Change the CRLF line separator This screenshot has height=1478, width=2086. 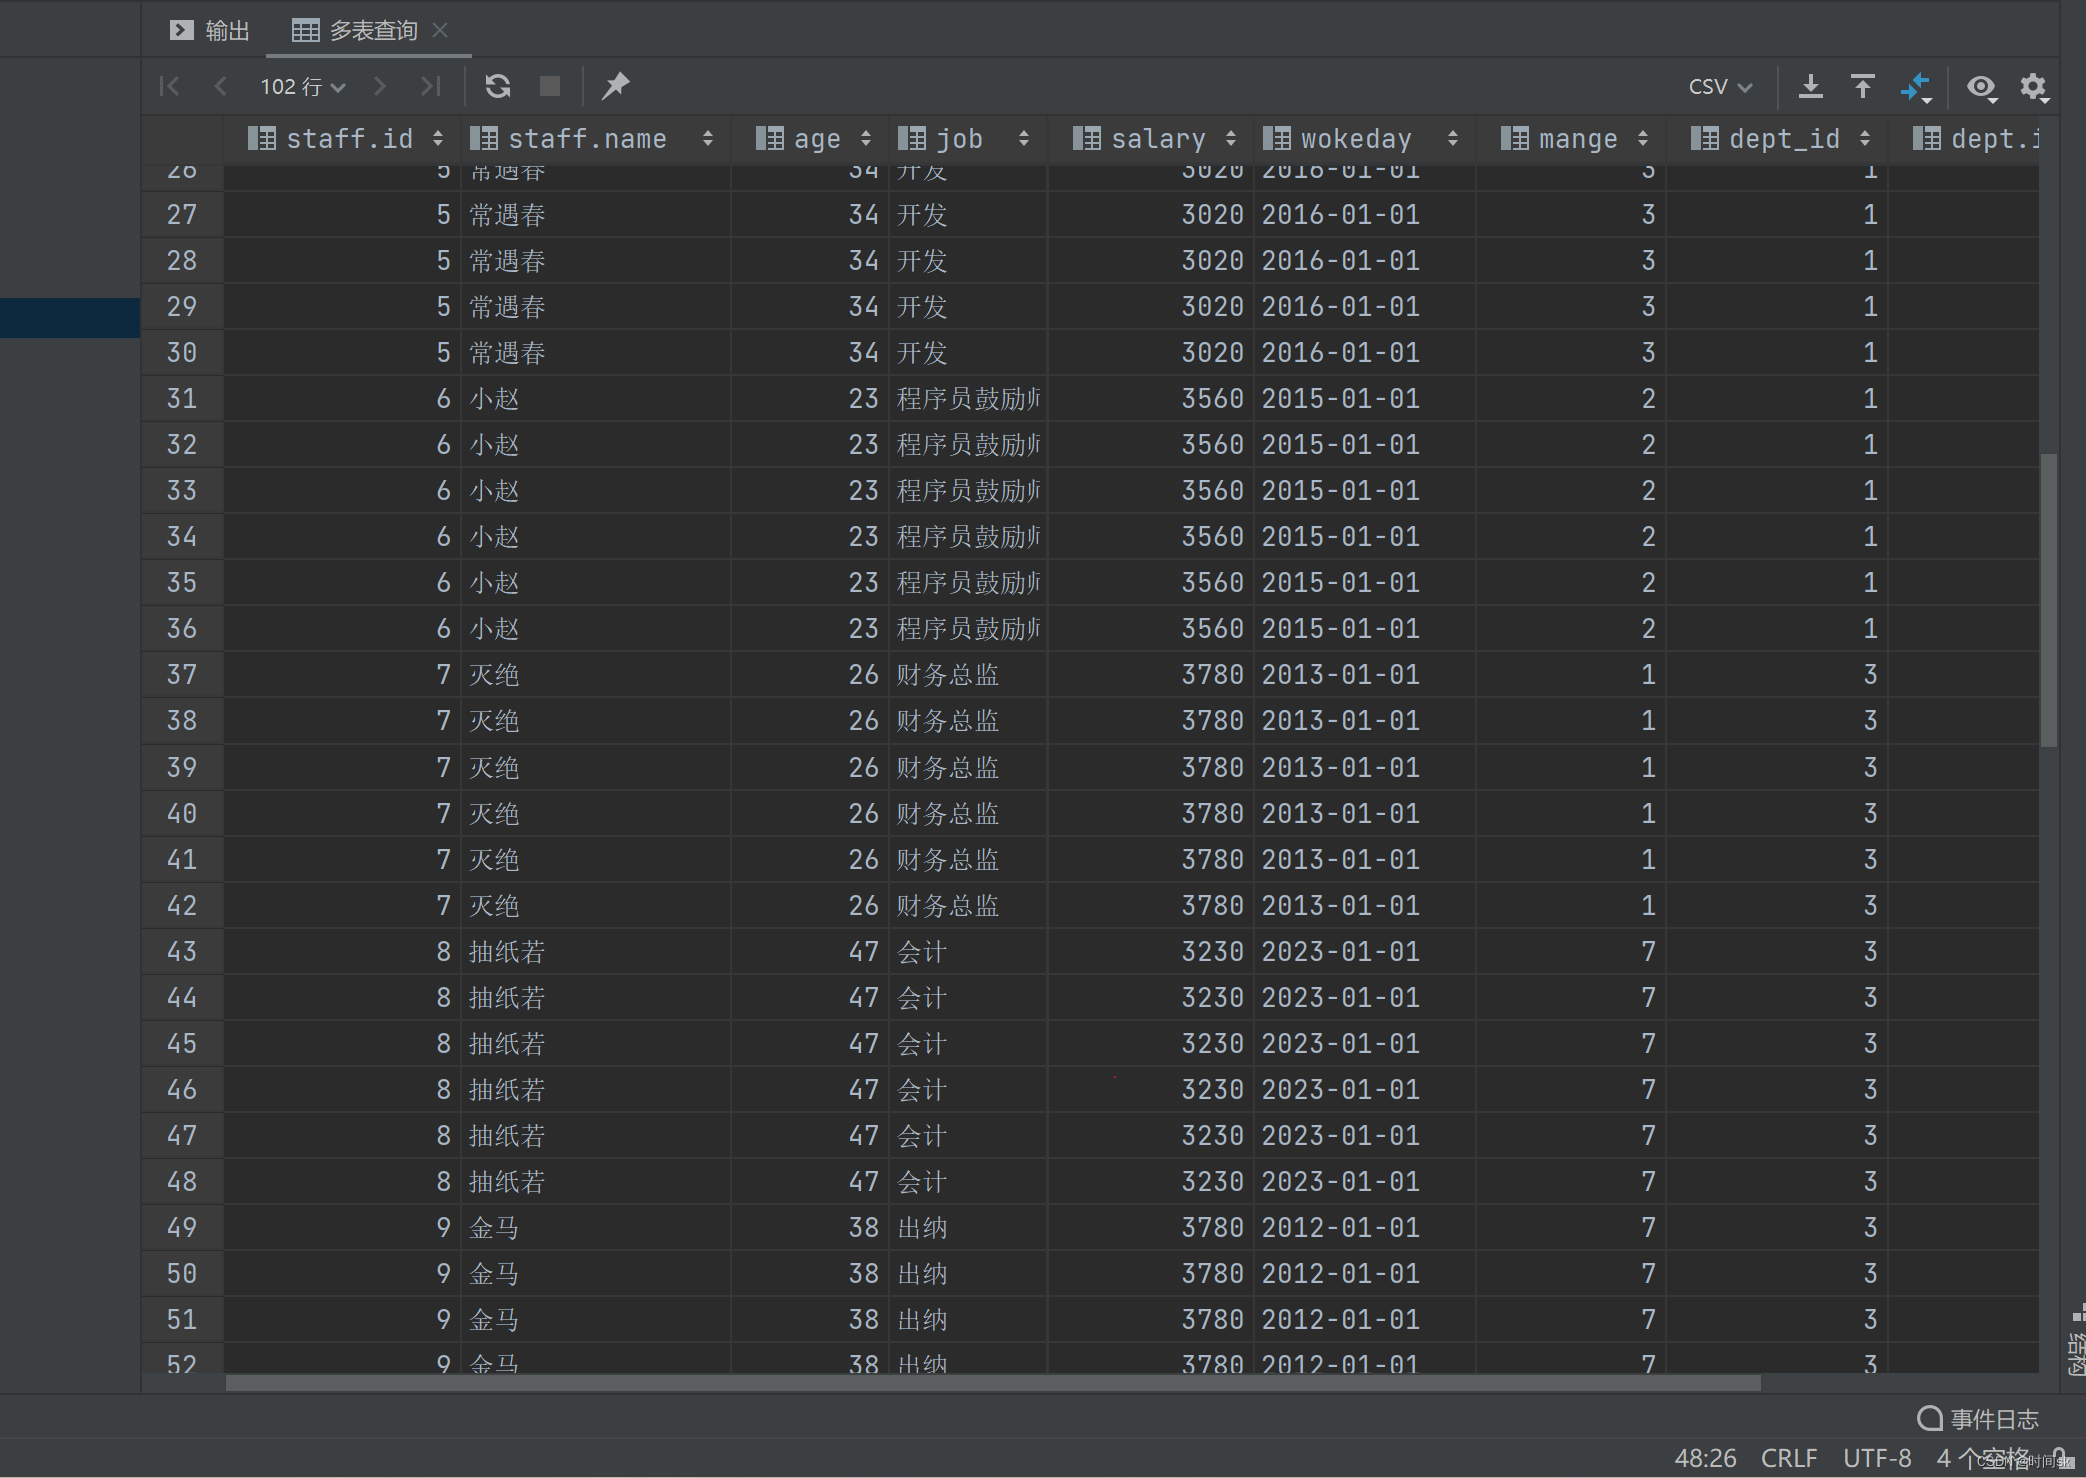[1789, 1459]
